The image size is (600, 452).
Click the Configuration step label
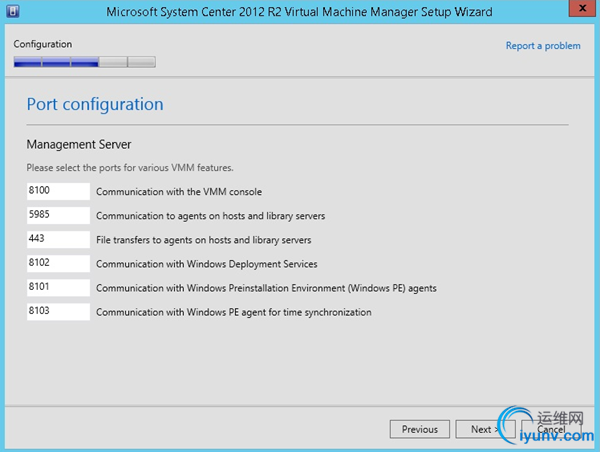[43, 44]
